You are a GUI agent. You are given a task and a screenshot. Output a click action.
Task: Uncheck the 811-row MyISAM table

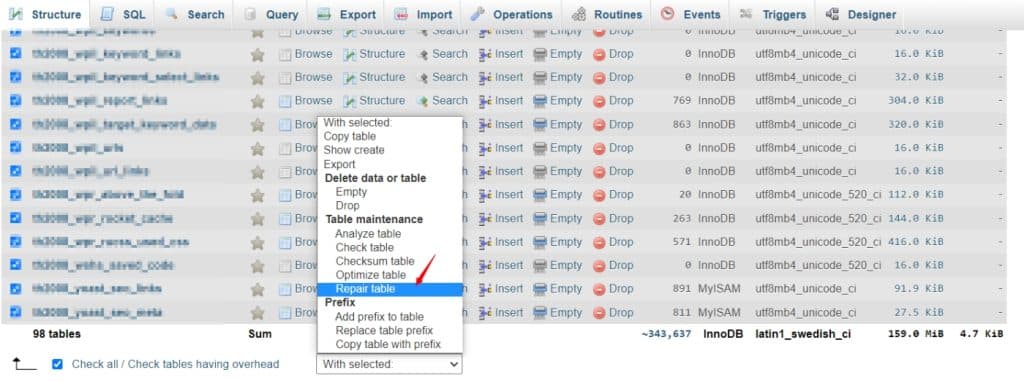[x=16, y=312]
